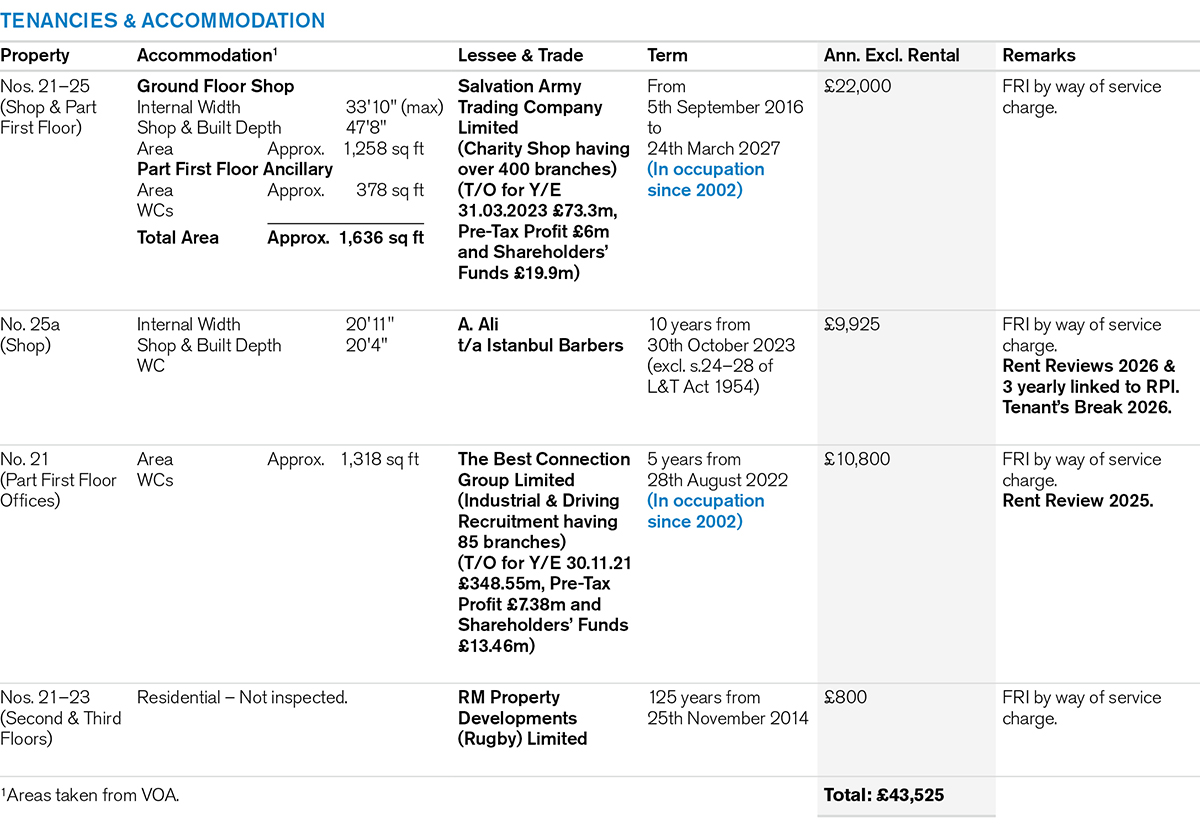Select the Total: £43,525 figure
This screenshot has height=826, width=1200.
[884, 796]
